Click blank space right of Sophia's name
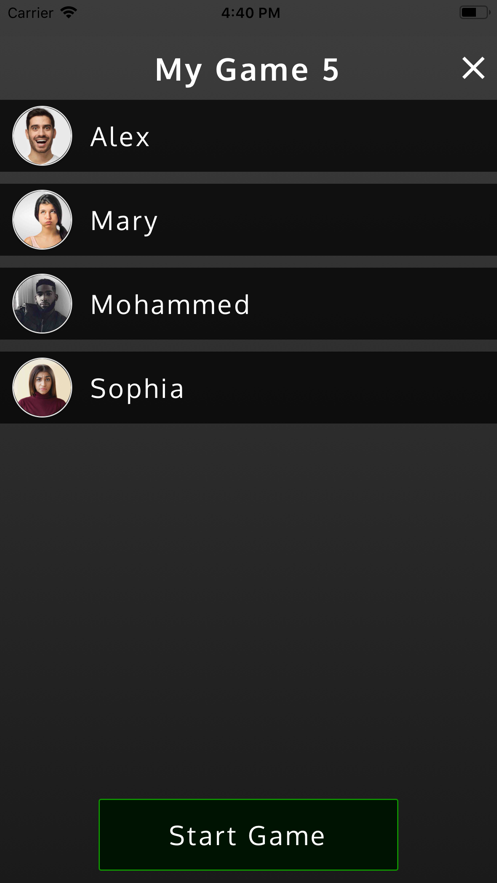The image size is (497, 883). (x=341, y=387)
